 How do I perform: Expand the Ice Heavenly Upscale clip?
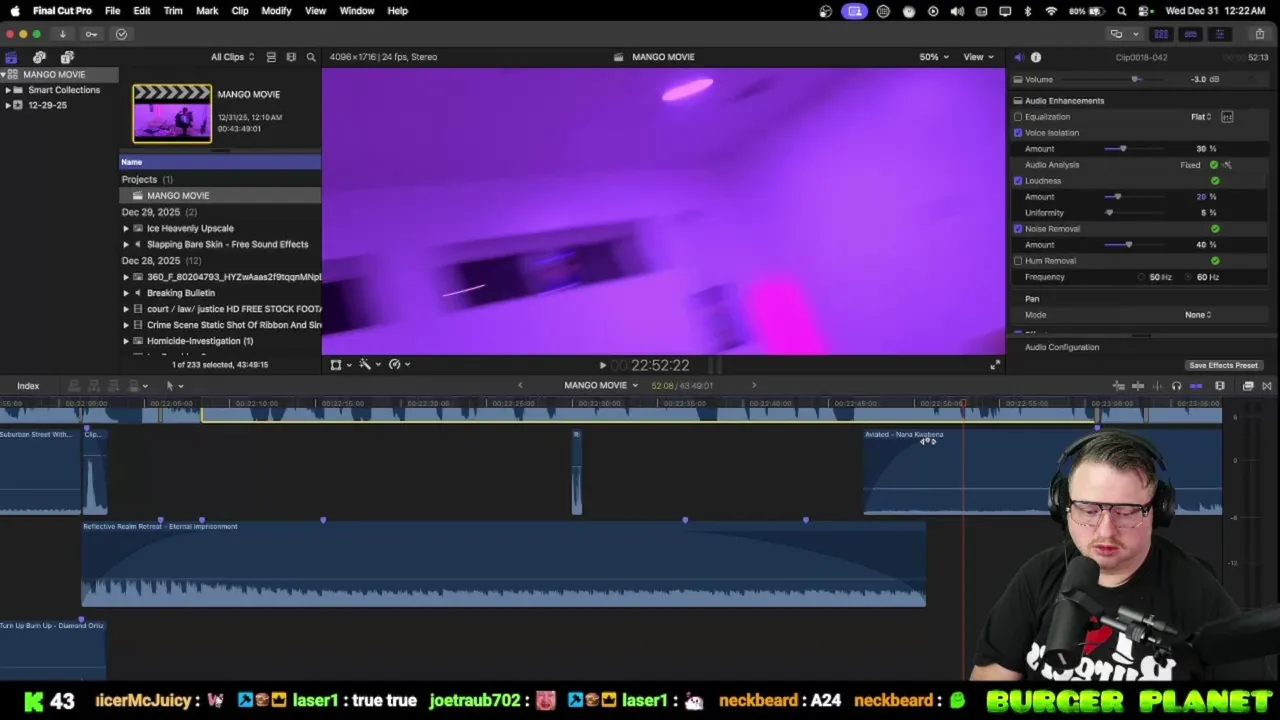[x=126, y=229]
